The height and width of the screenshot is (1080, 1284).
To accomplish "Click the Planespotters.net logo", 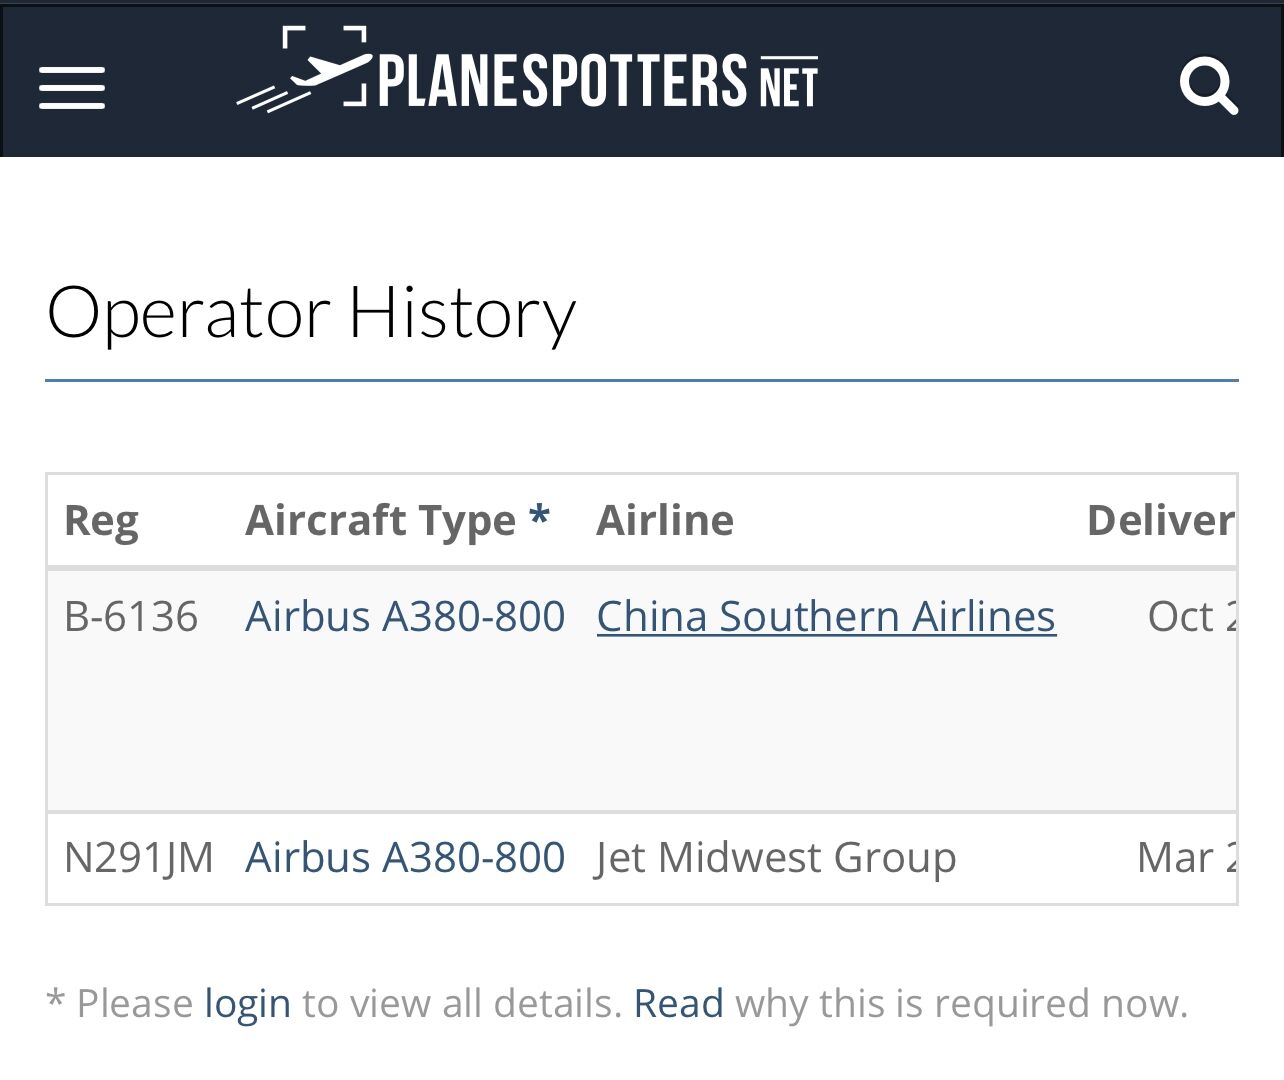I will pos(527,72).
